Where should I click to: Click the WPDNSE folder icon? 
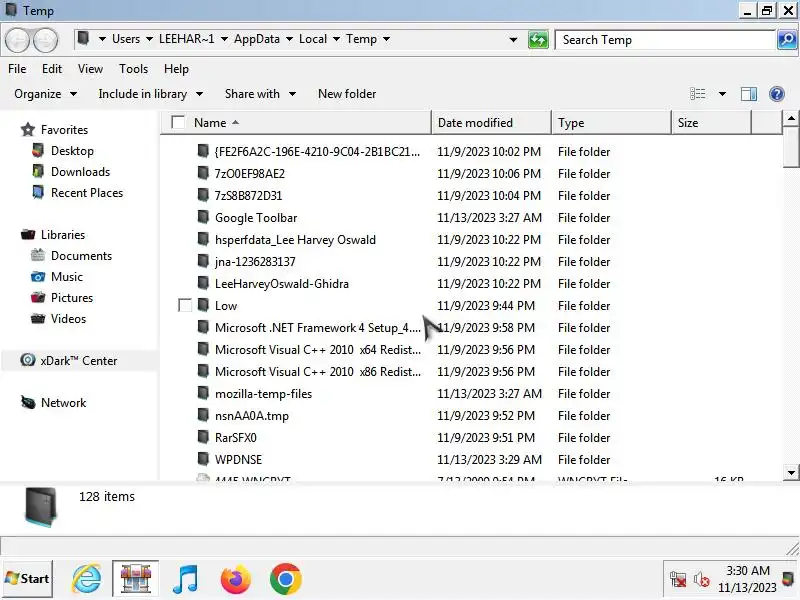click(203, 459)
